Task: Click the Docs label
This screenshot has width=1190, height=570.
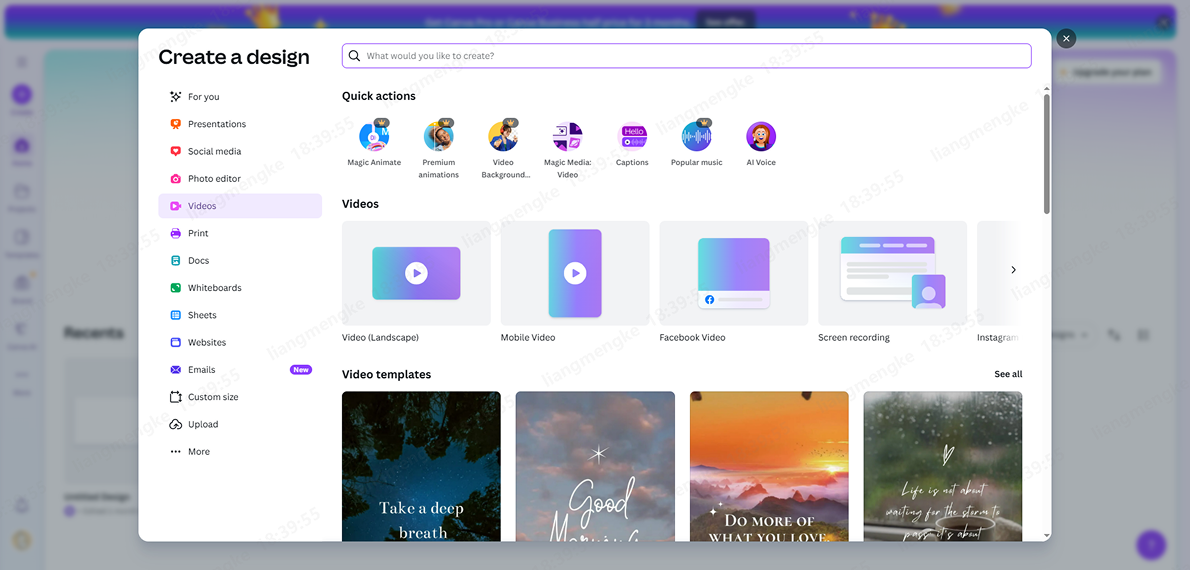Action: tap(199, 260)
